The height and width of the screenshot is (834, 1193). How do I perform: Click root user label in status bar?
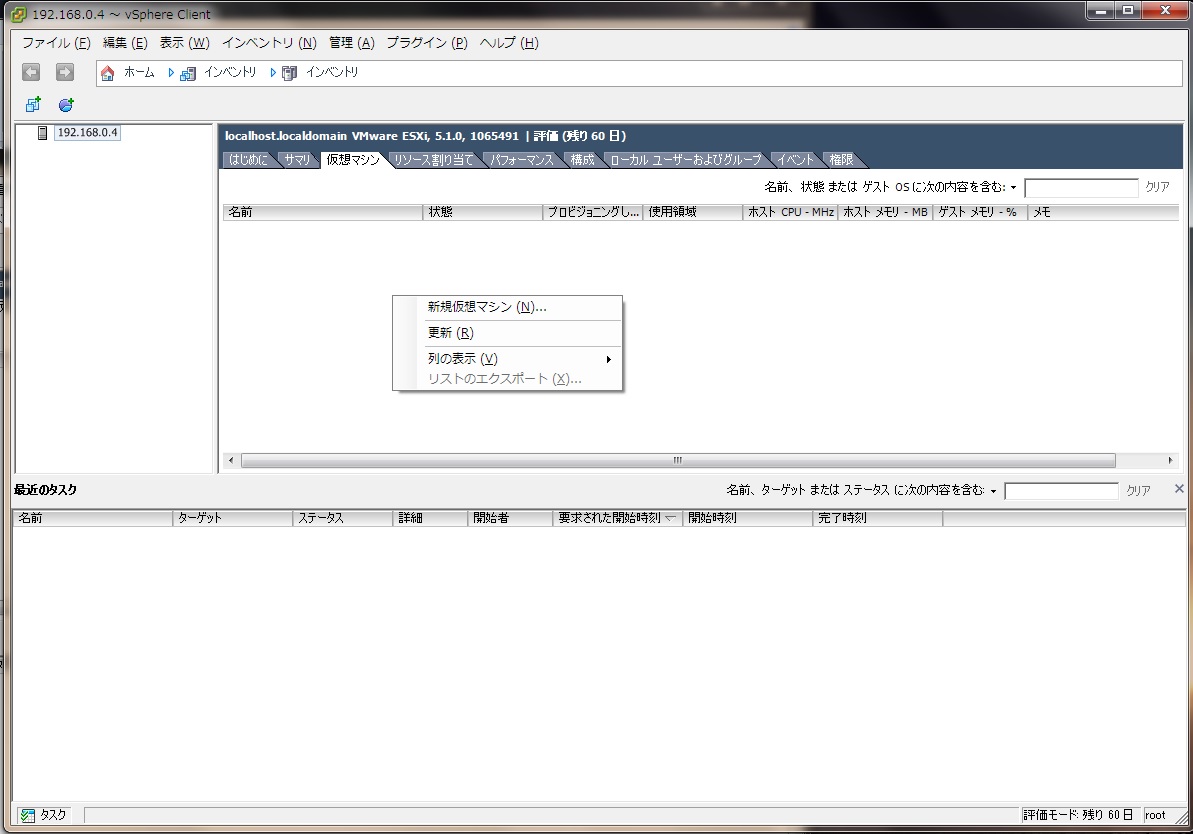[1155, 815]
